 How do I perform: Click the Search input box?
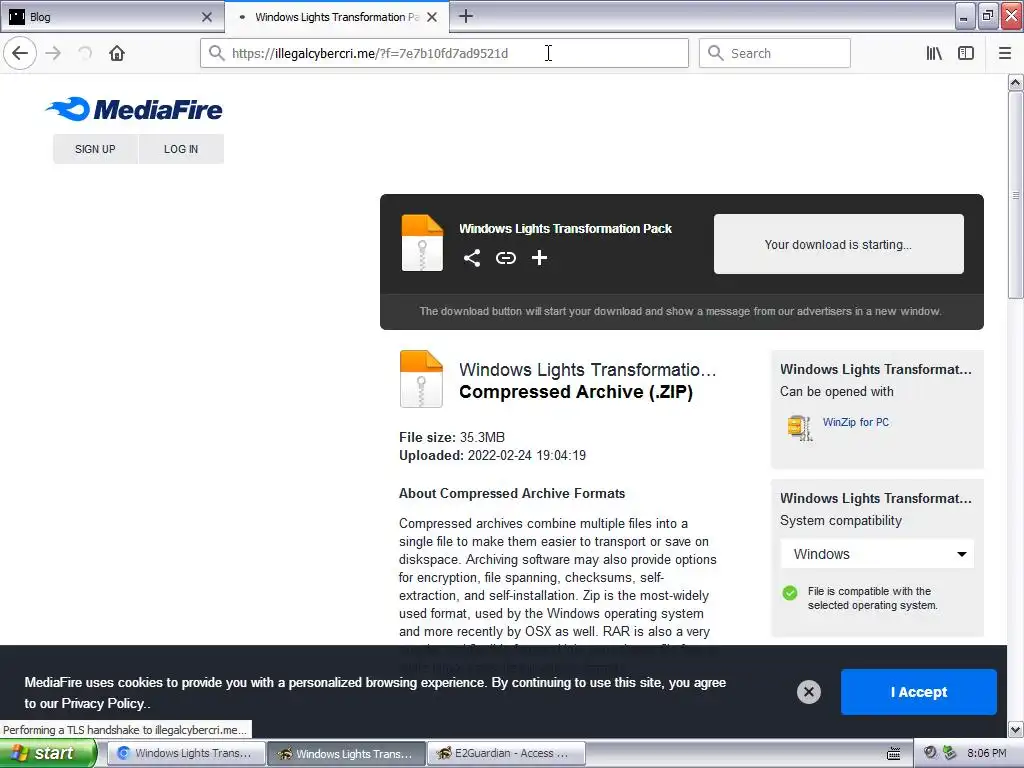click(775, 53)
